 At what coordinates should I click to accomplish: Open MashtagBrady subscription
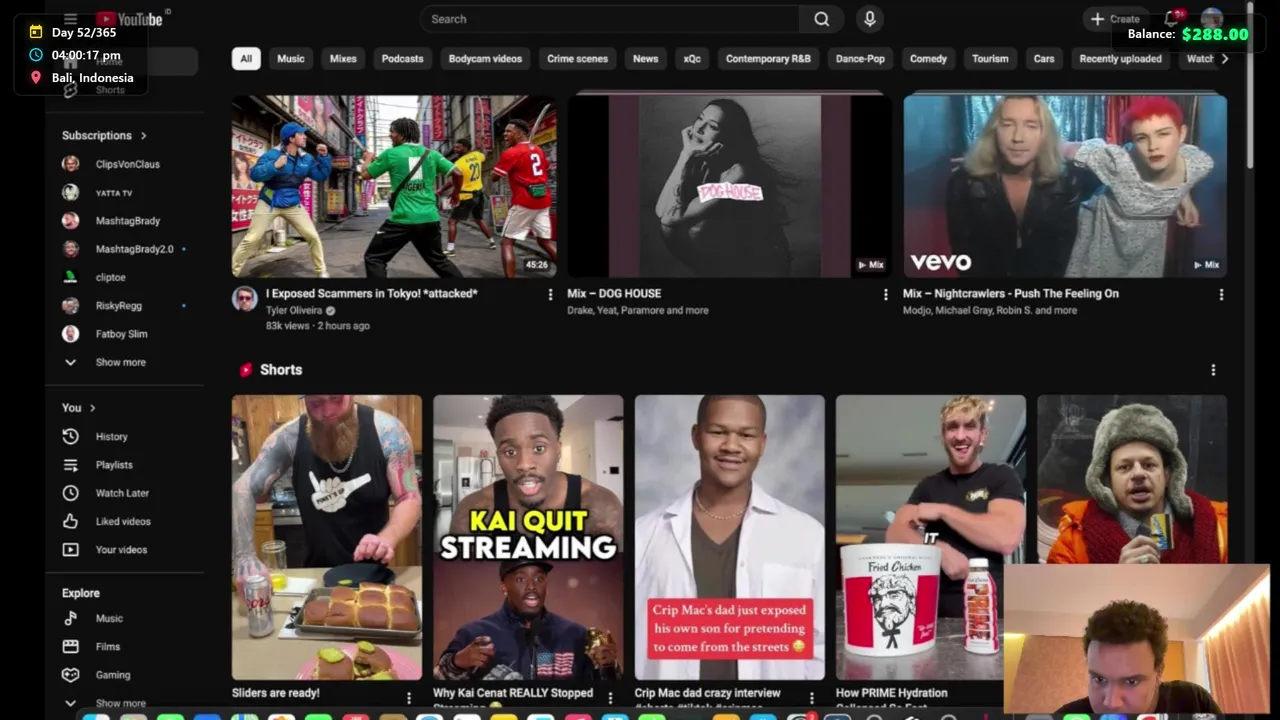(x=127, y=221)
